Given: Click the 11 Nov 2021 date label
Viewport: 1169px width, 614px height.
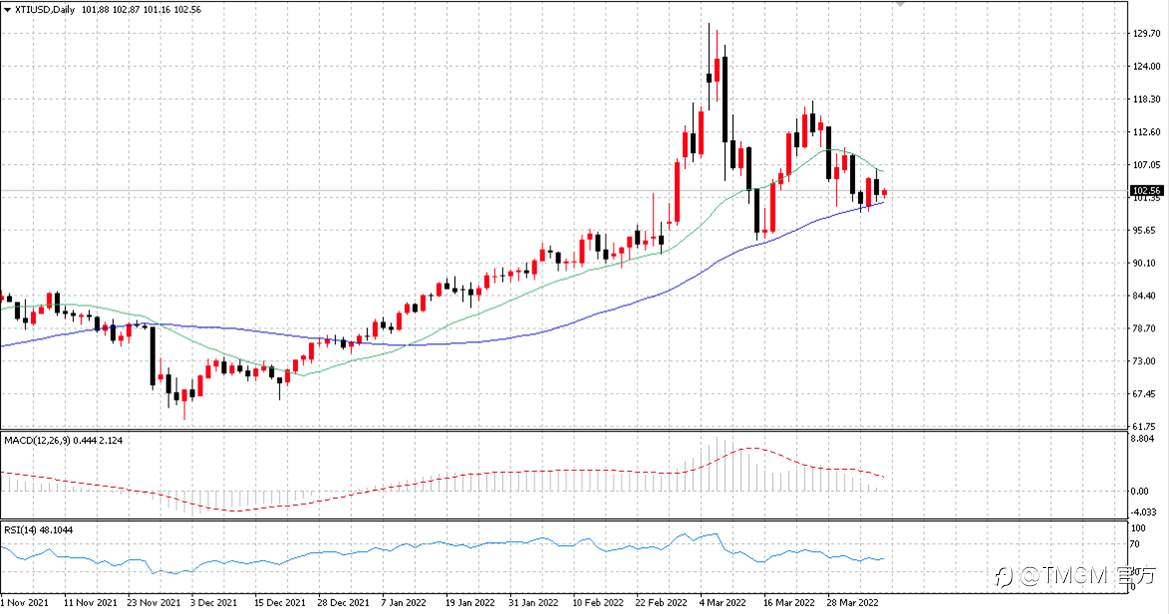Looking at the screenshot, I should (x=90, y=602).
